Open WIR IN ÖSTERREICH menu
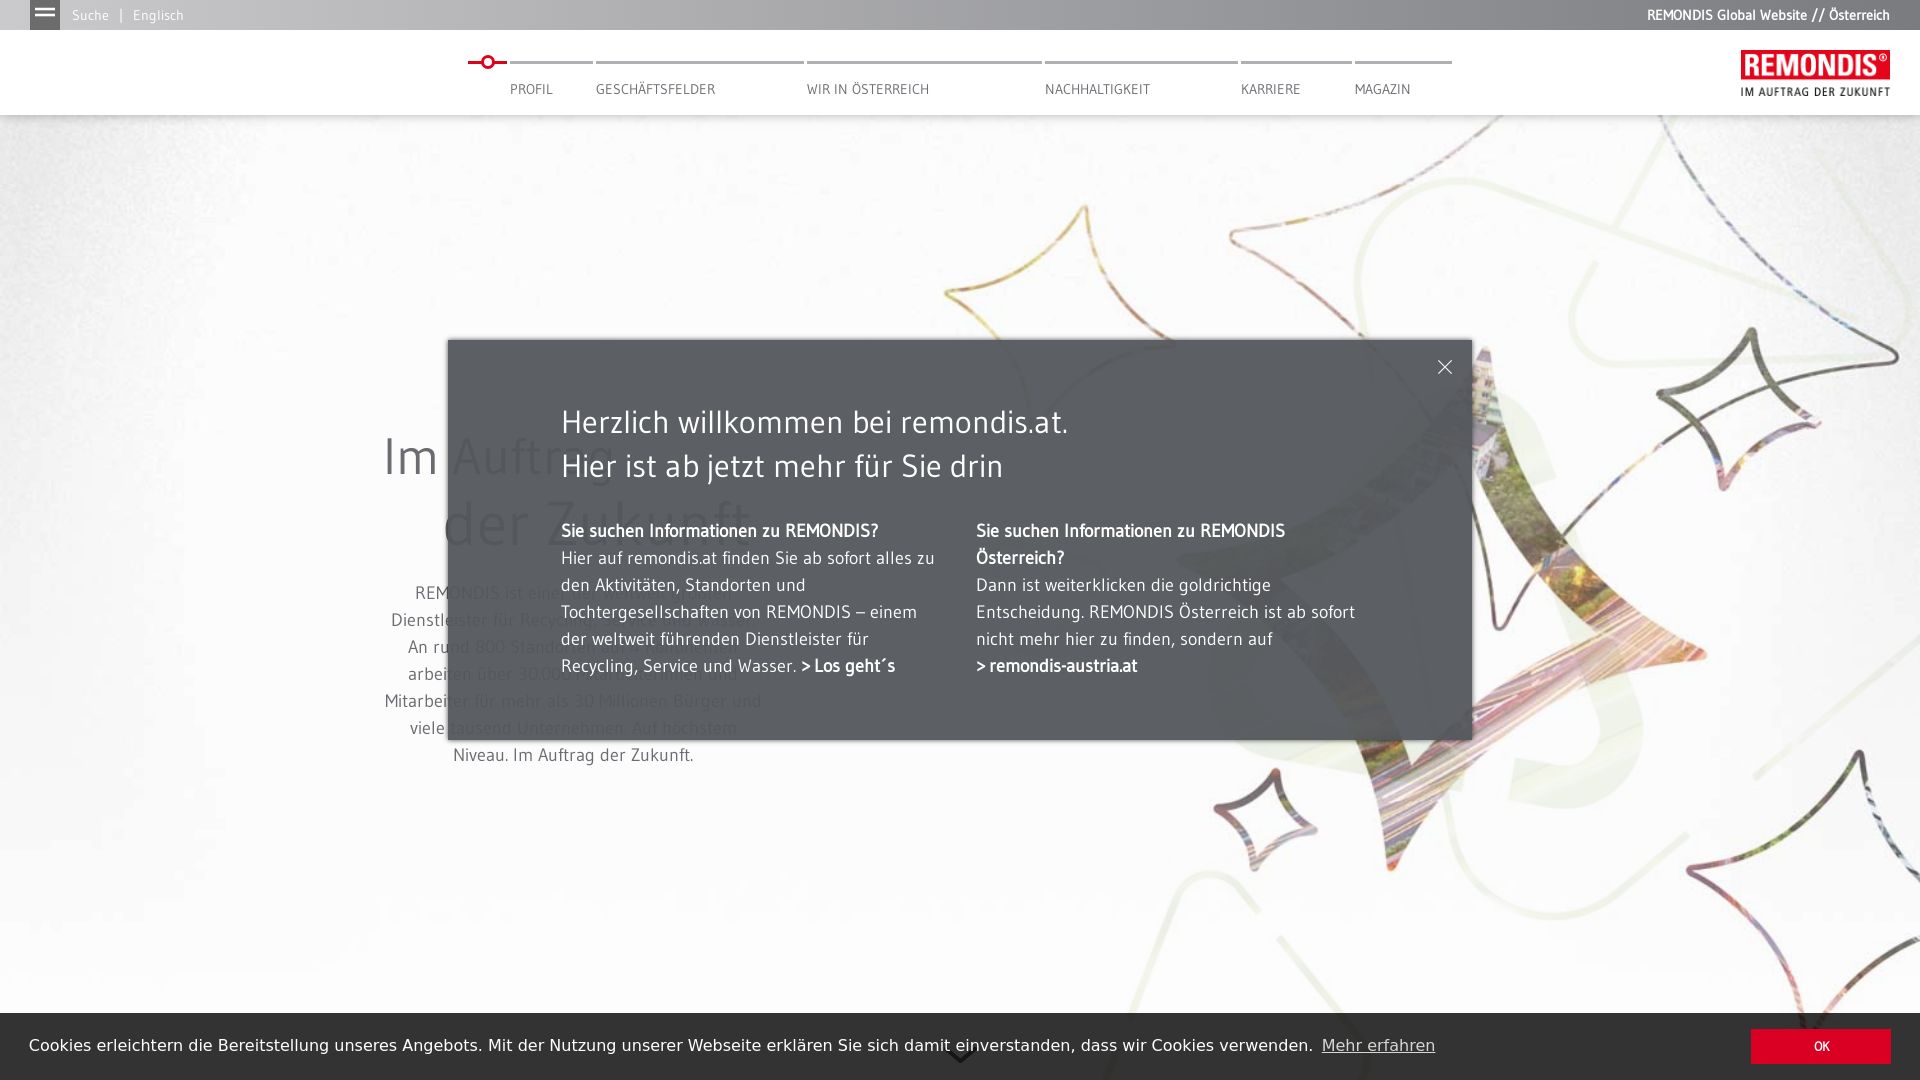This screenshot has width=1920, height=1080. click(868, 89)
